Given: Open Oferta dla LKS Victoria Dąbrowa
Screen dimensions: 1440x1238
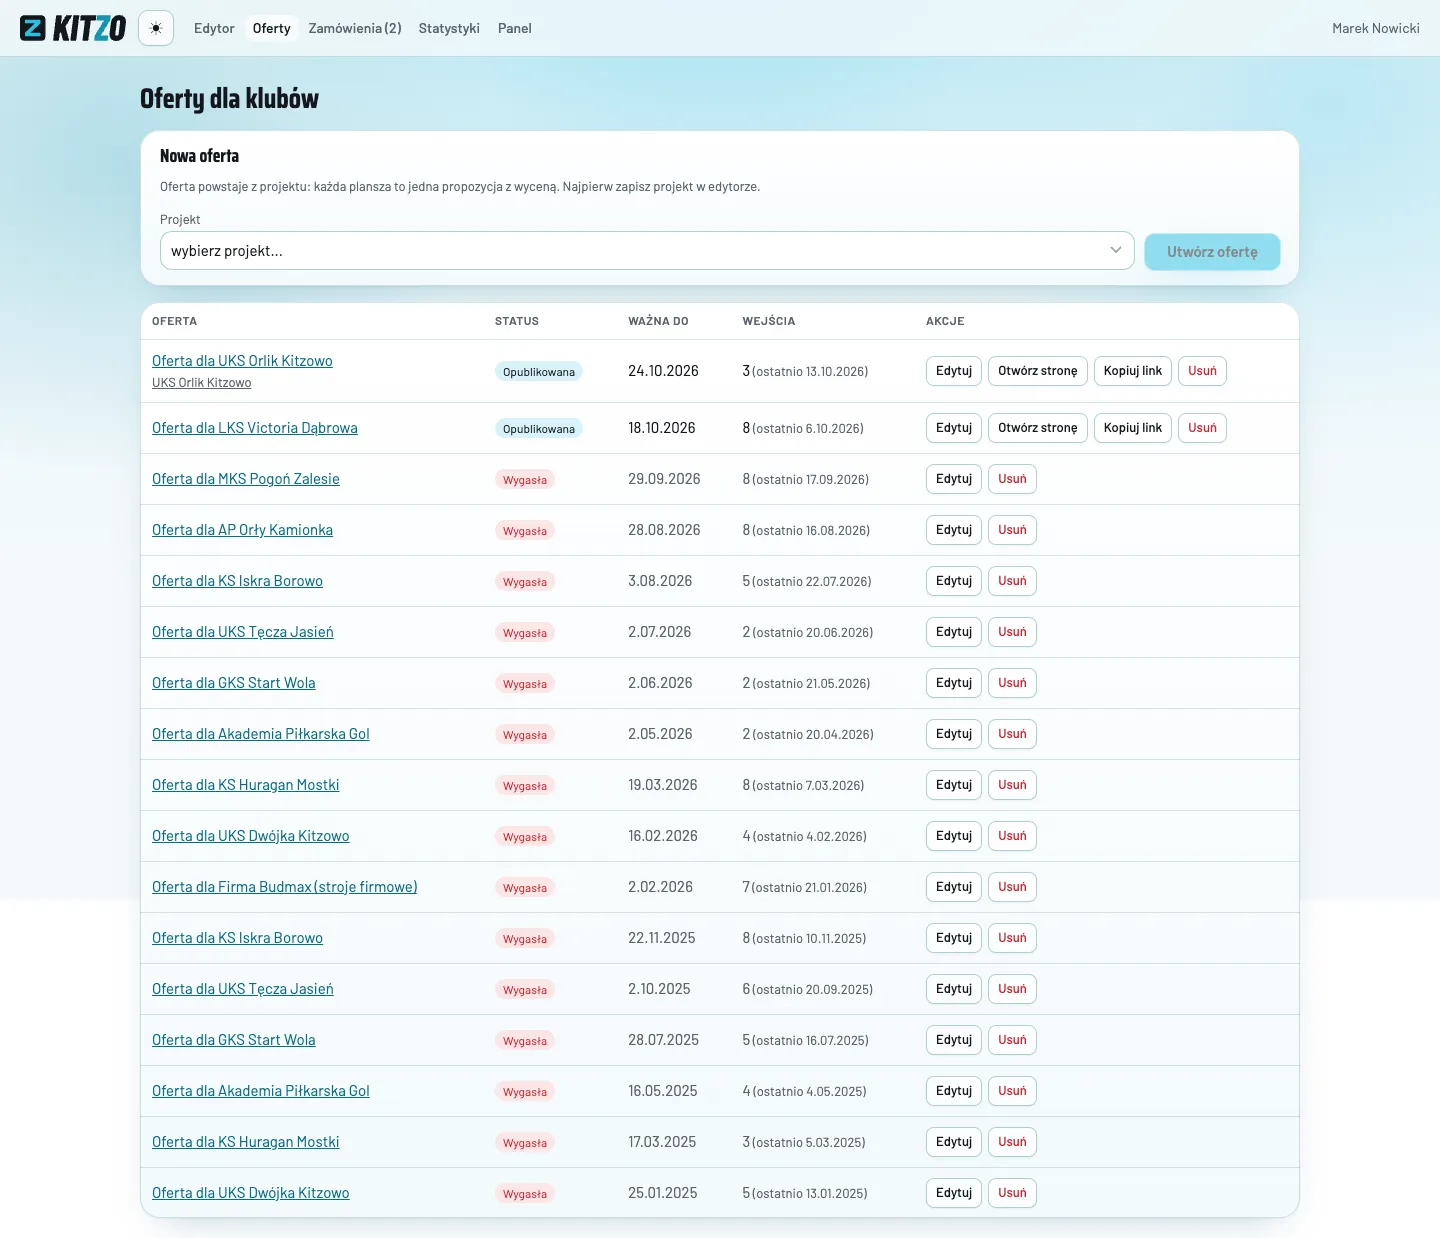Looking at the screenshot, I should pos(254,428).
